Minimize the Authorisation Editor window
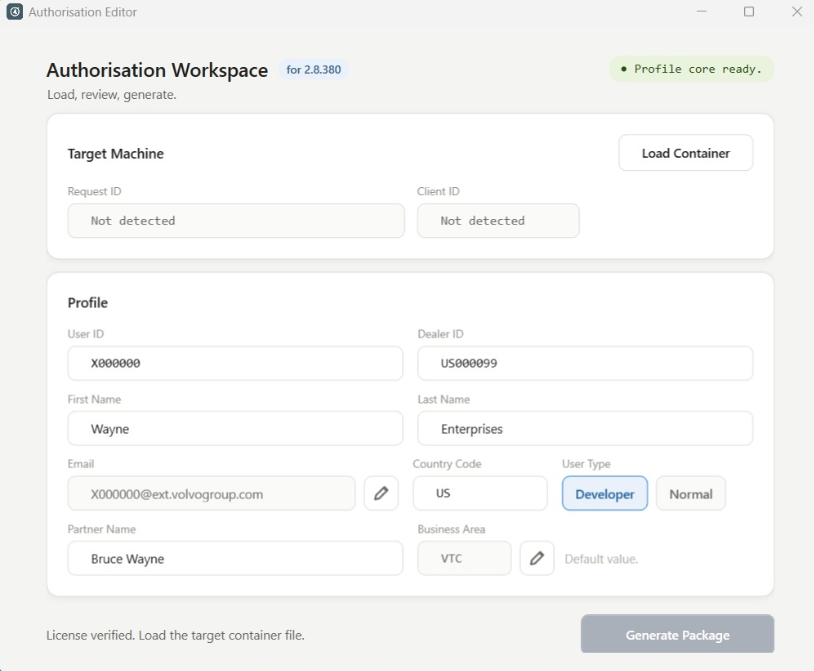The height and width of the screenshot is (671, 814). (x=702, y=11)
